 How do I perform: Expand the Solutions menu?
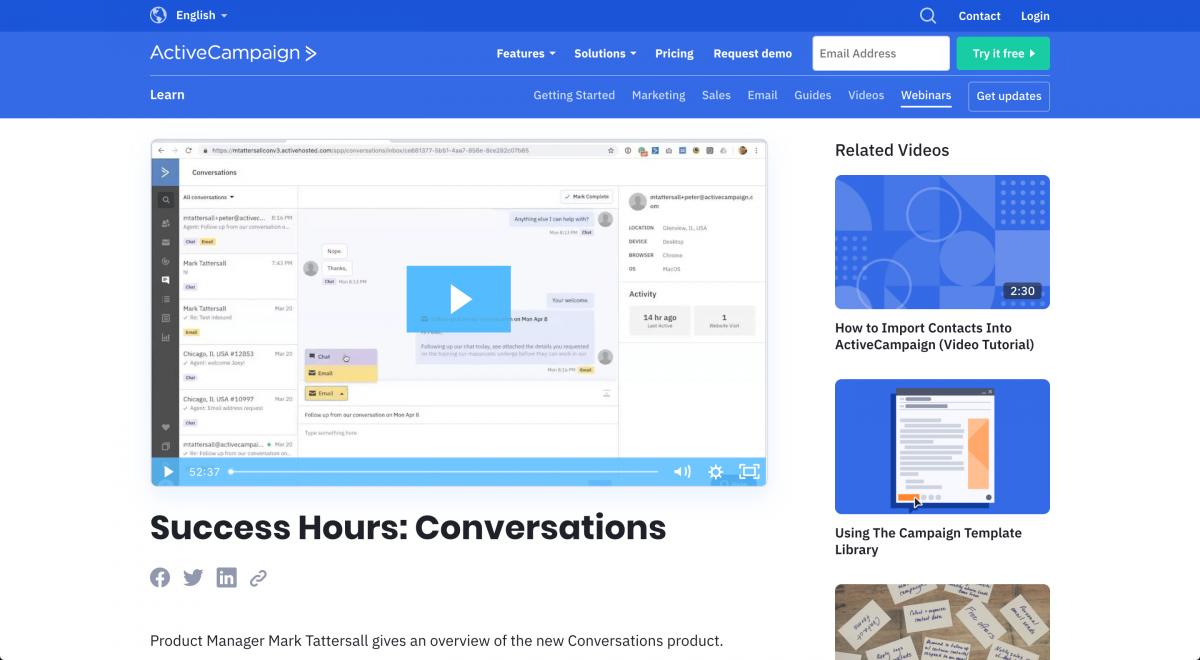tap(605, 54)
